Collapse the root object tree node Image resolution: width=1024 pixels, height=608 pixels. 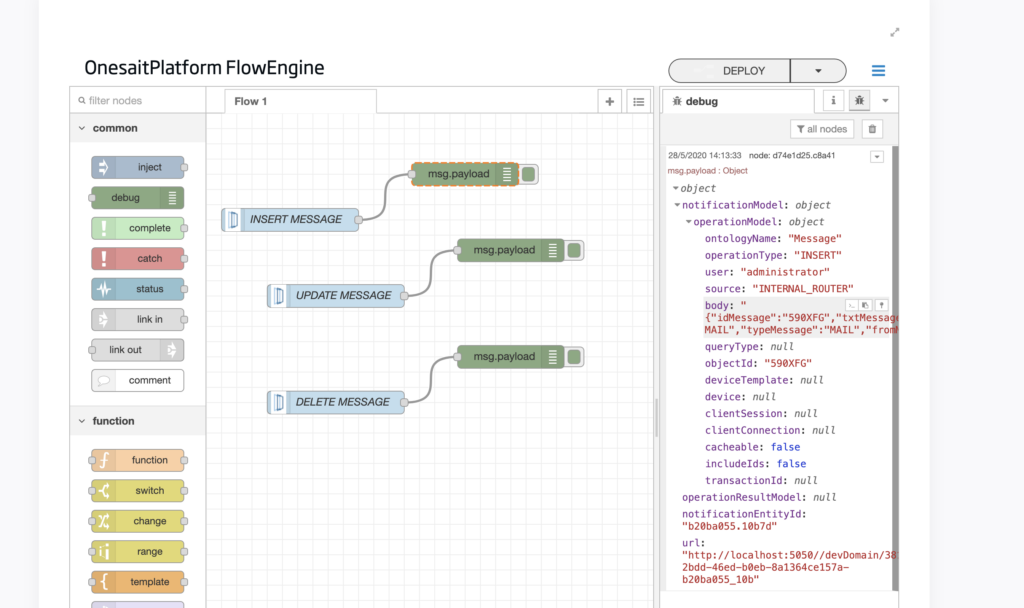(675, 188)
